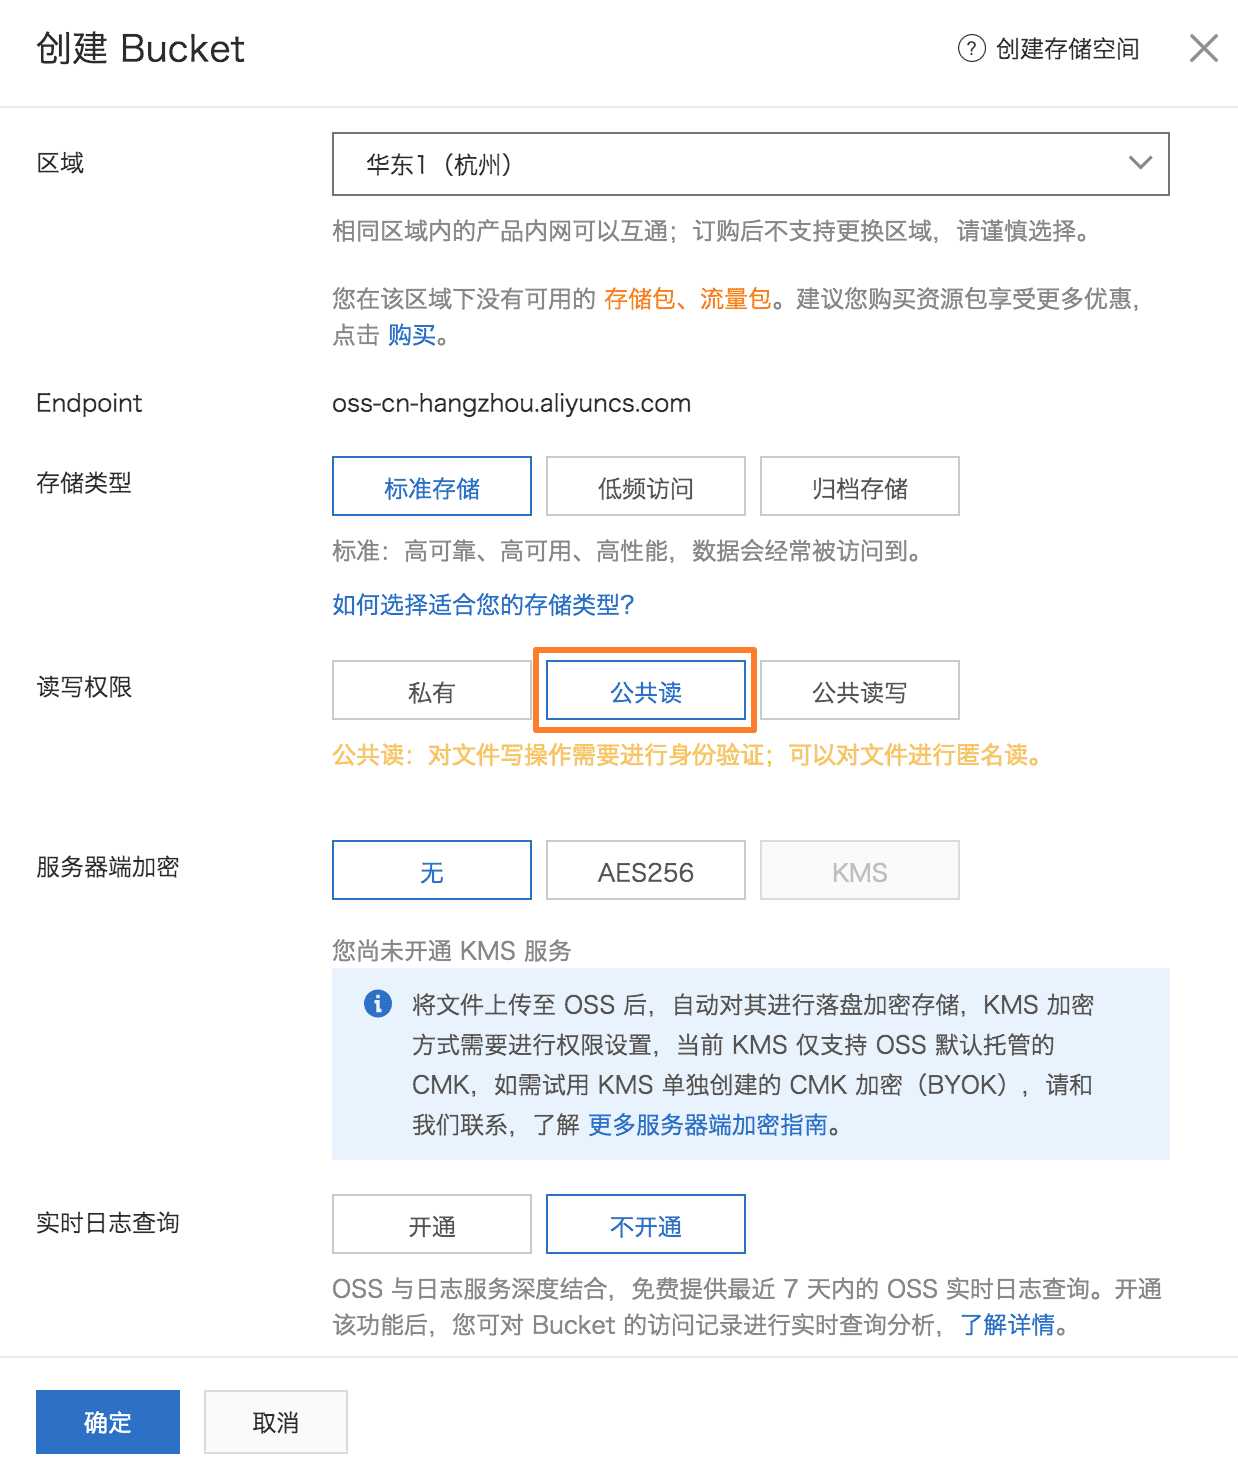Select 标准存储 storage type

[x=432, y=487]
